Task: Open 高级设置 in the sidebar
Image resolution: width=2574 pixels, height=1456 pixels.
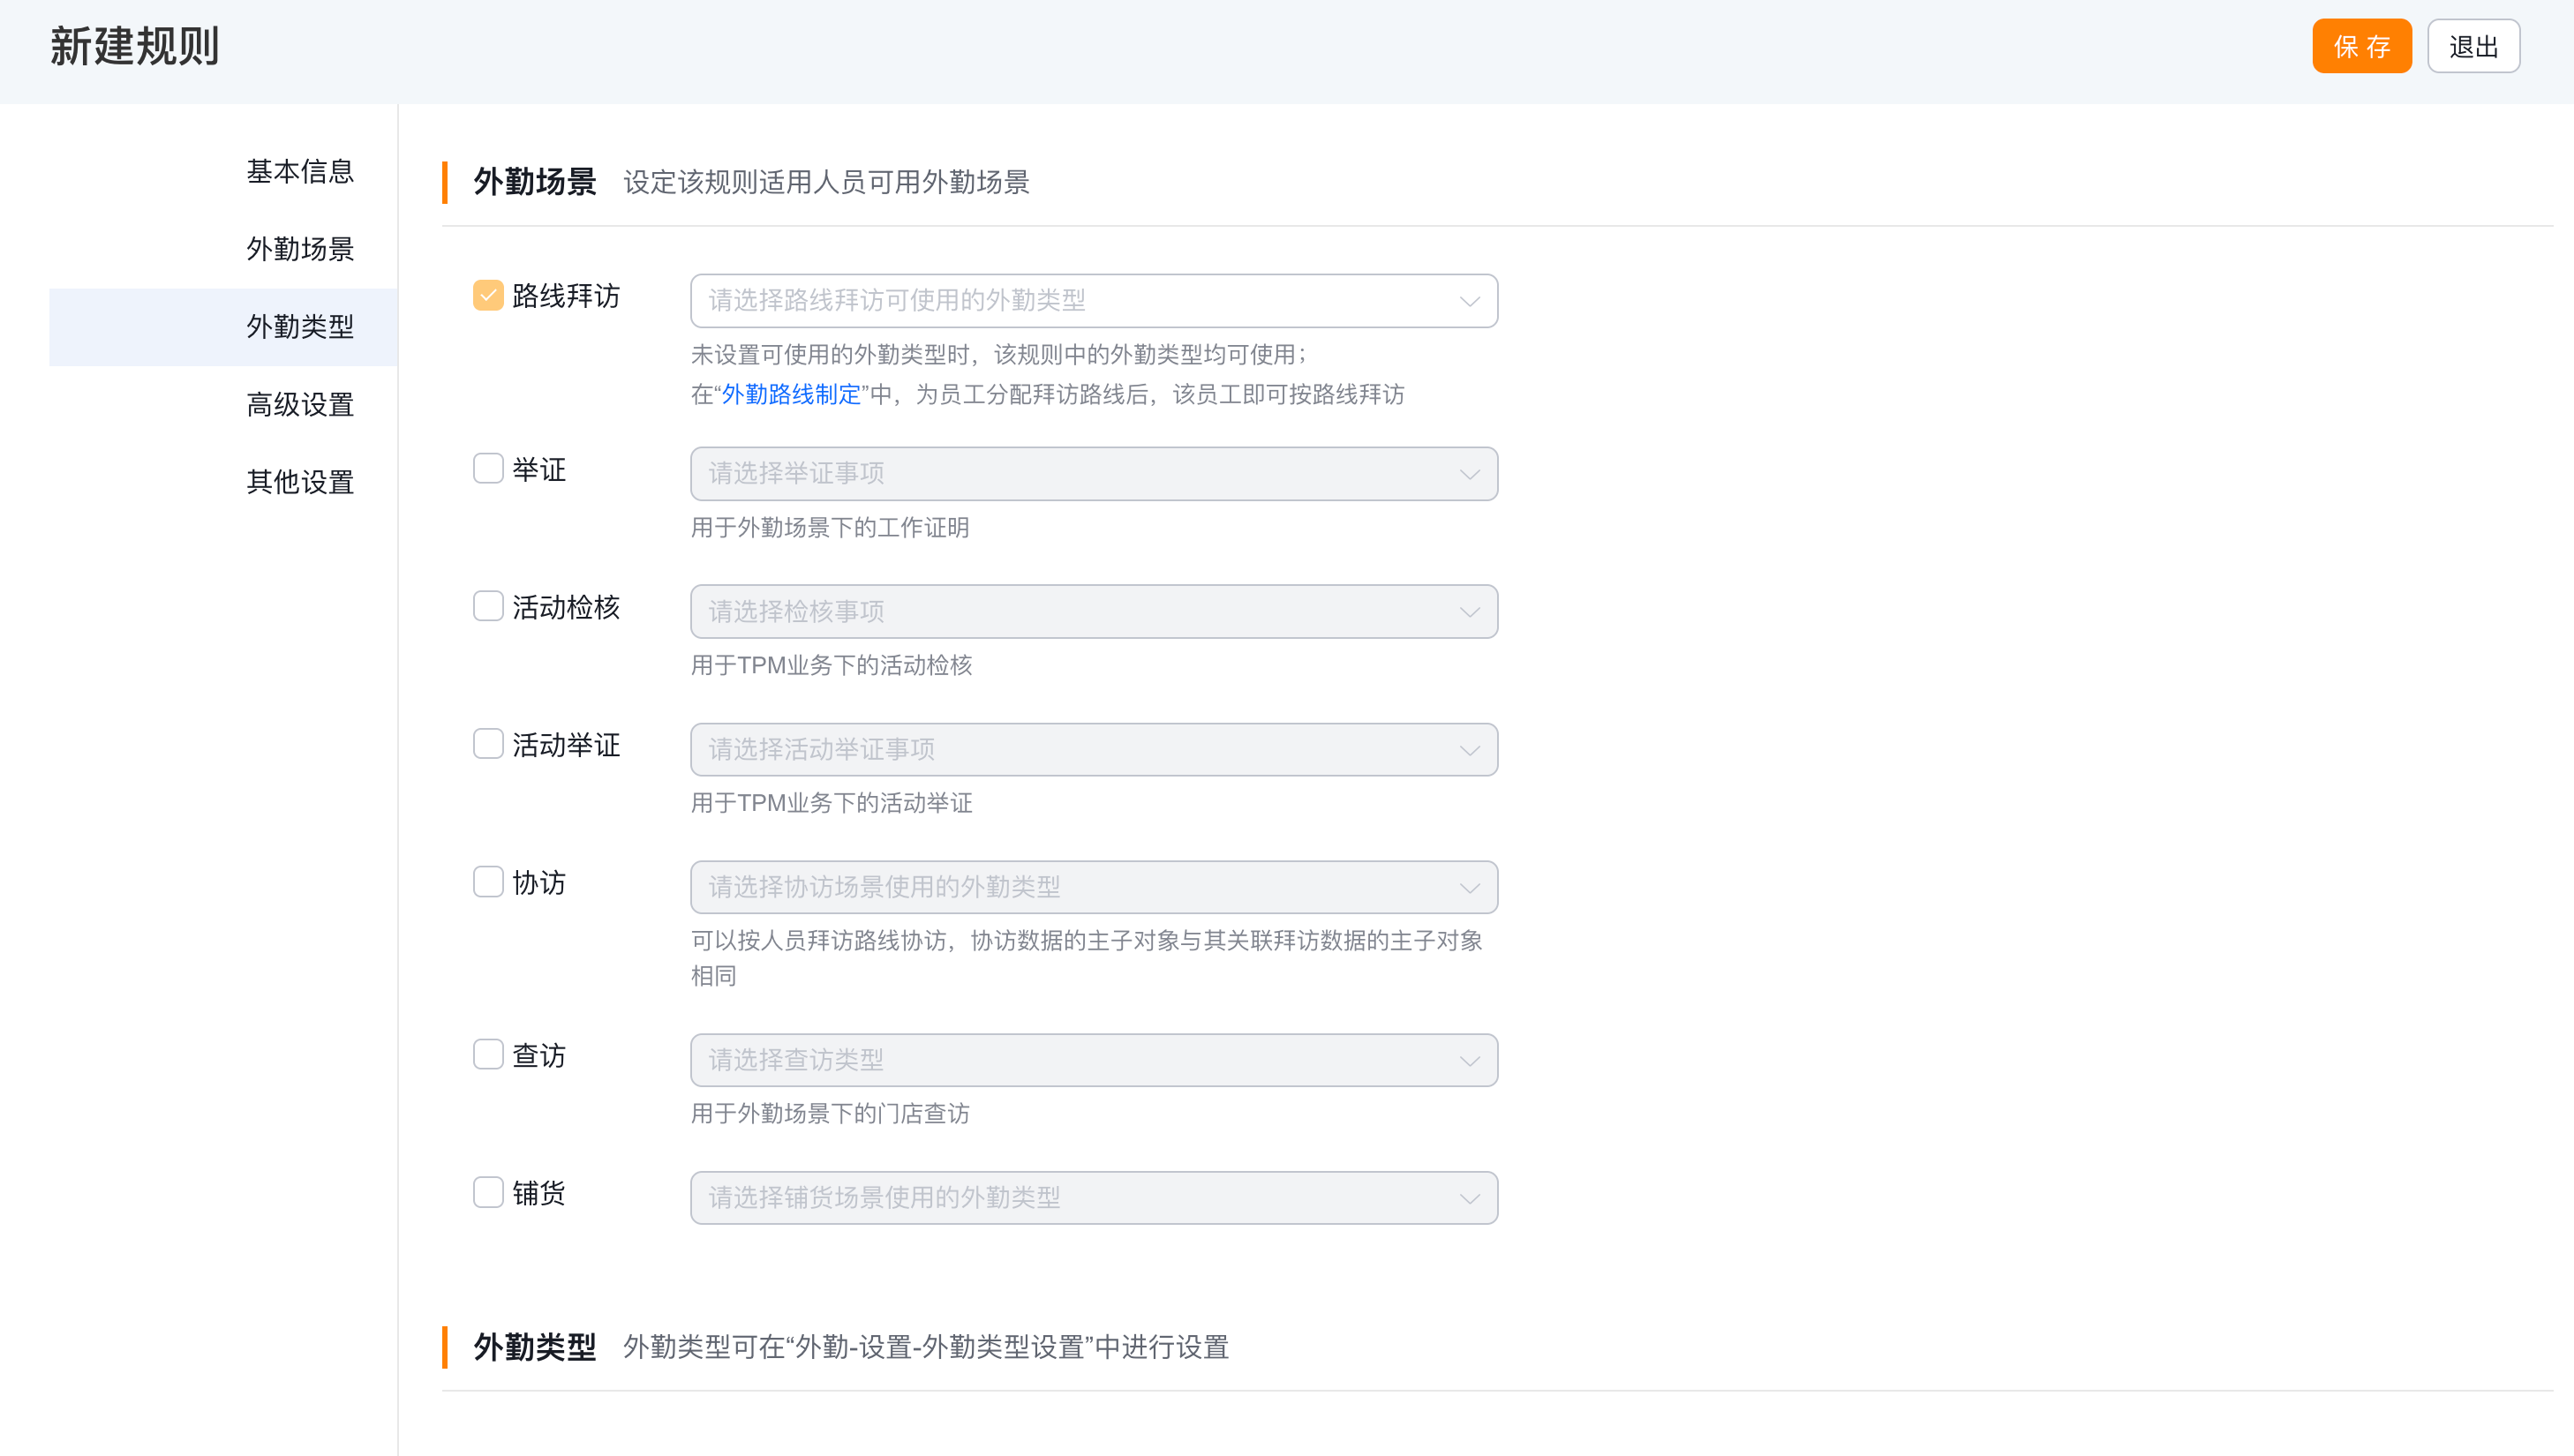Action: [300, 405]
